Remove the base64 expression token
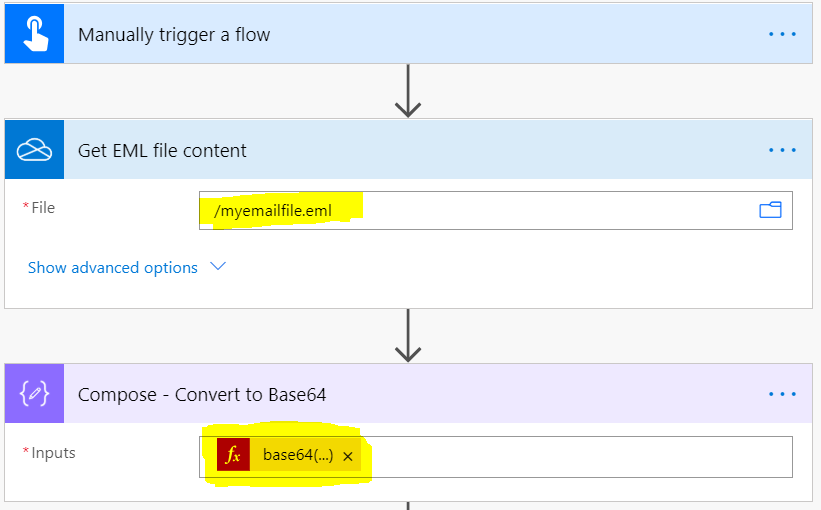 [348, 456]
